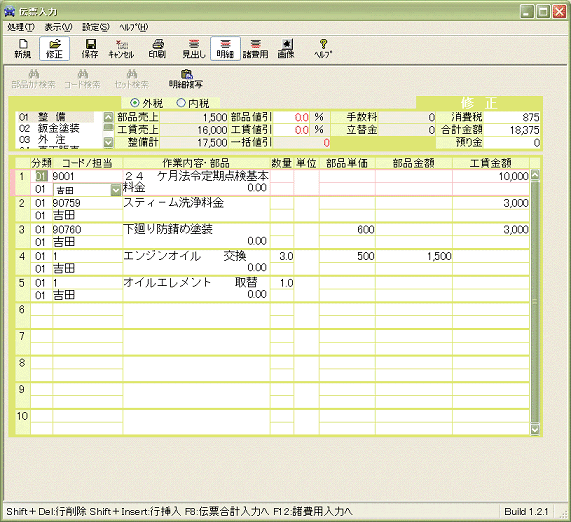
Task: Open the 画像 (Image) toolbar icon
Action: click(x=286, y=48)
